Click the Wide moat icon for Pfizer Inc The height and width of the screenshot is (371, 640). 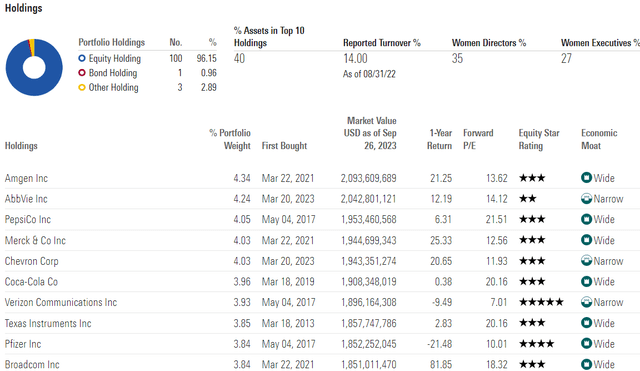pyautogui.click(x=586, y=344)
